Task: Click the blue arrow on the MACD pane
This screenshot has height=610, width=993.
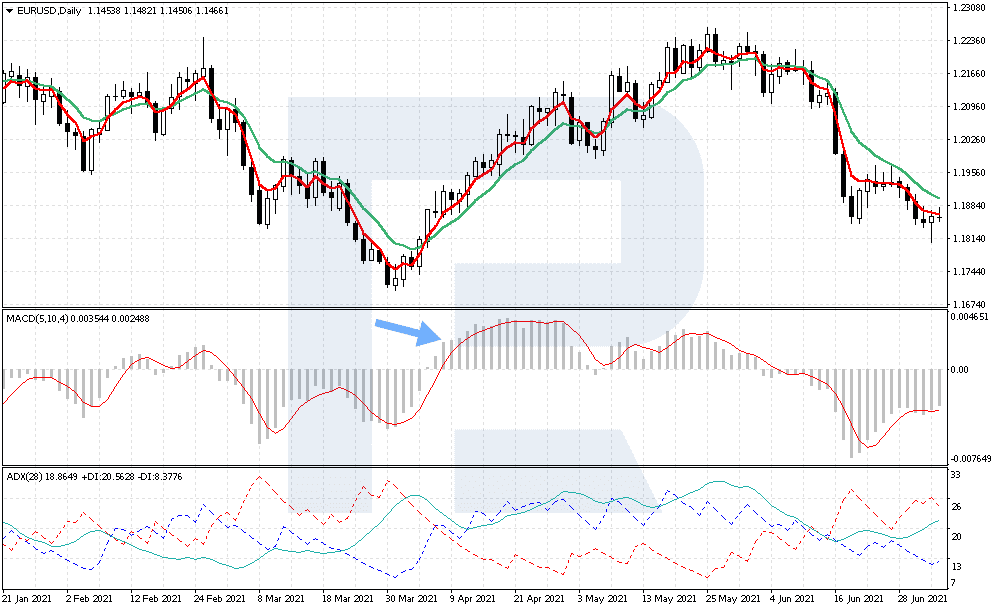Action: [x=407, y=332]
